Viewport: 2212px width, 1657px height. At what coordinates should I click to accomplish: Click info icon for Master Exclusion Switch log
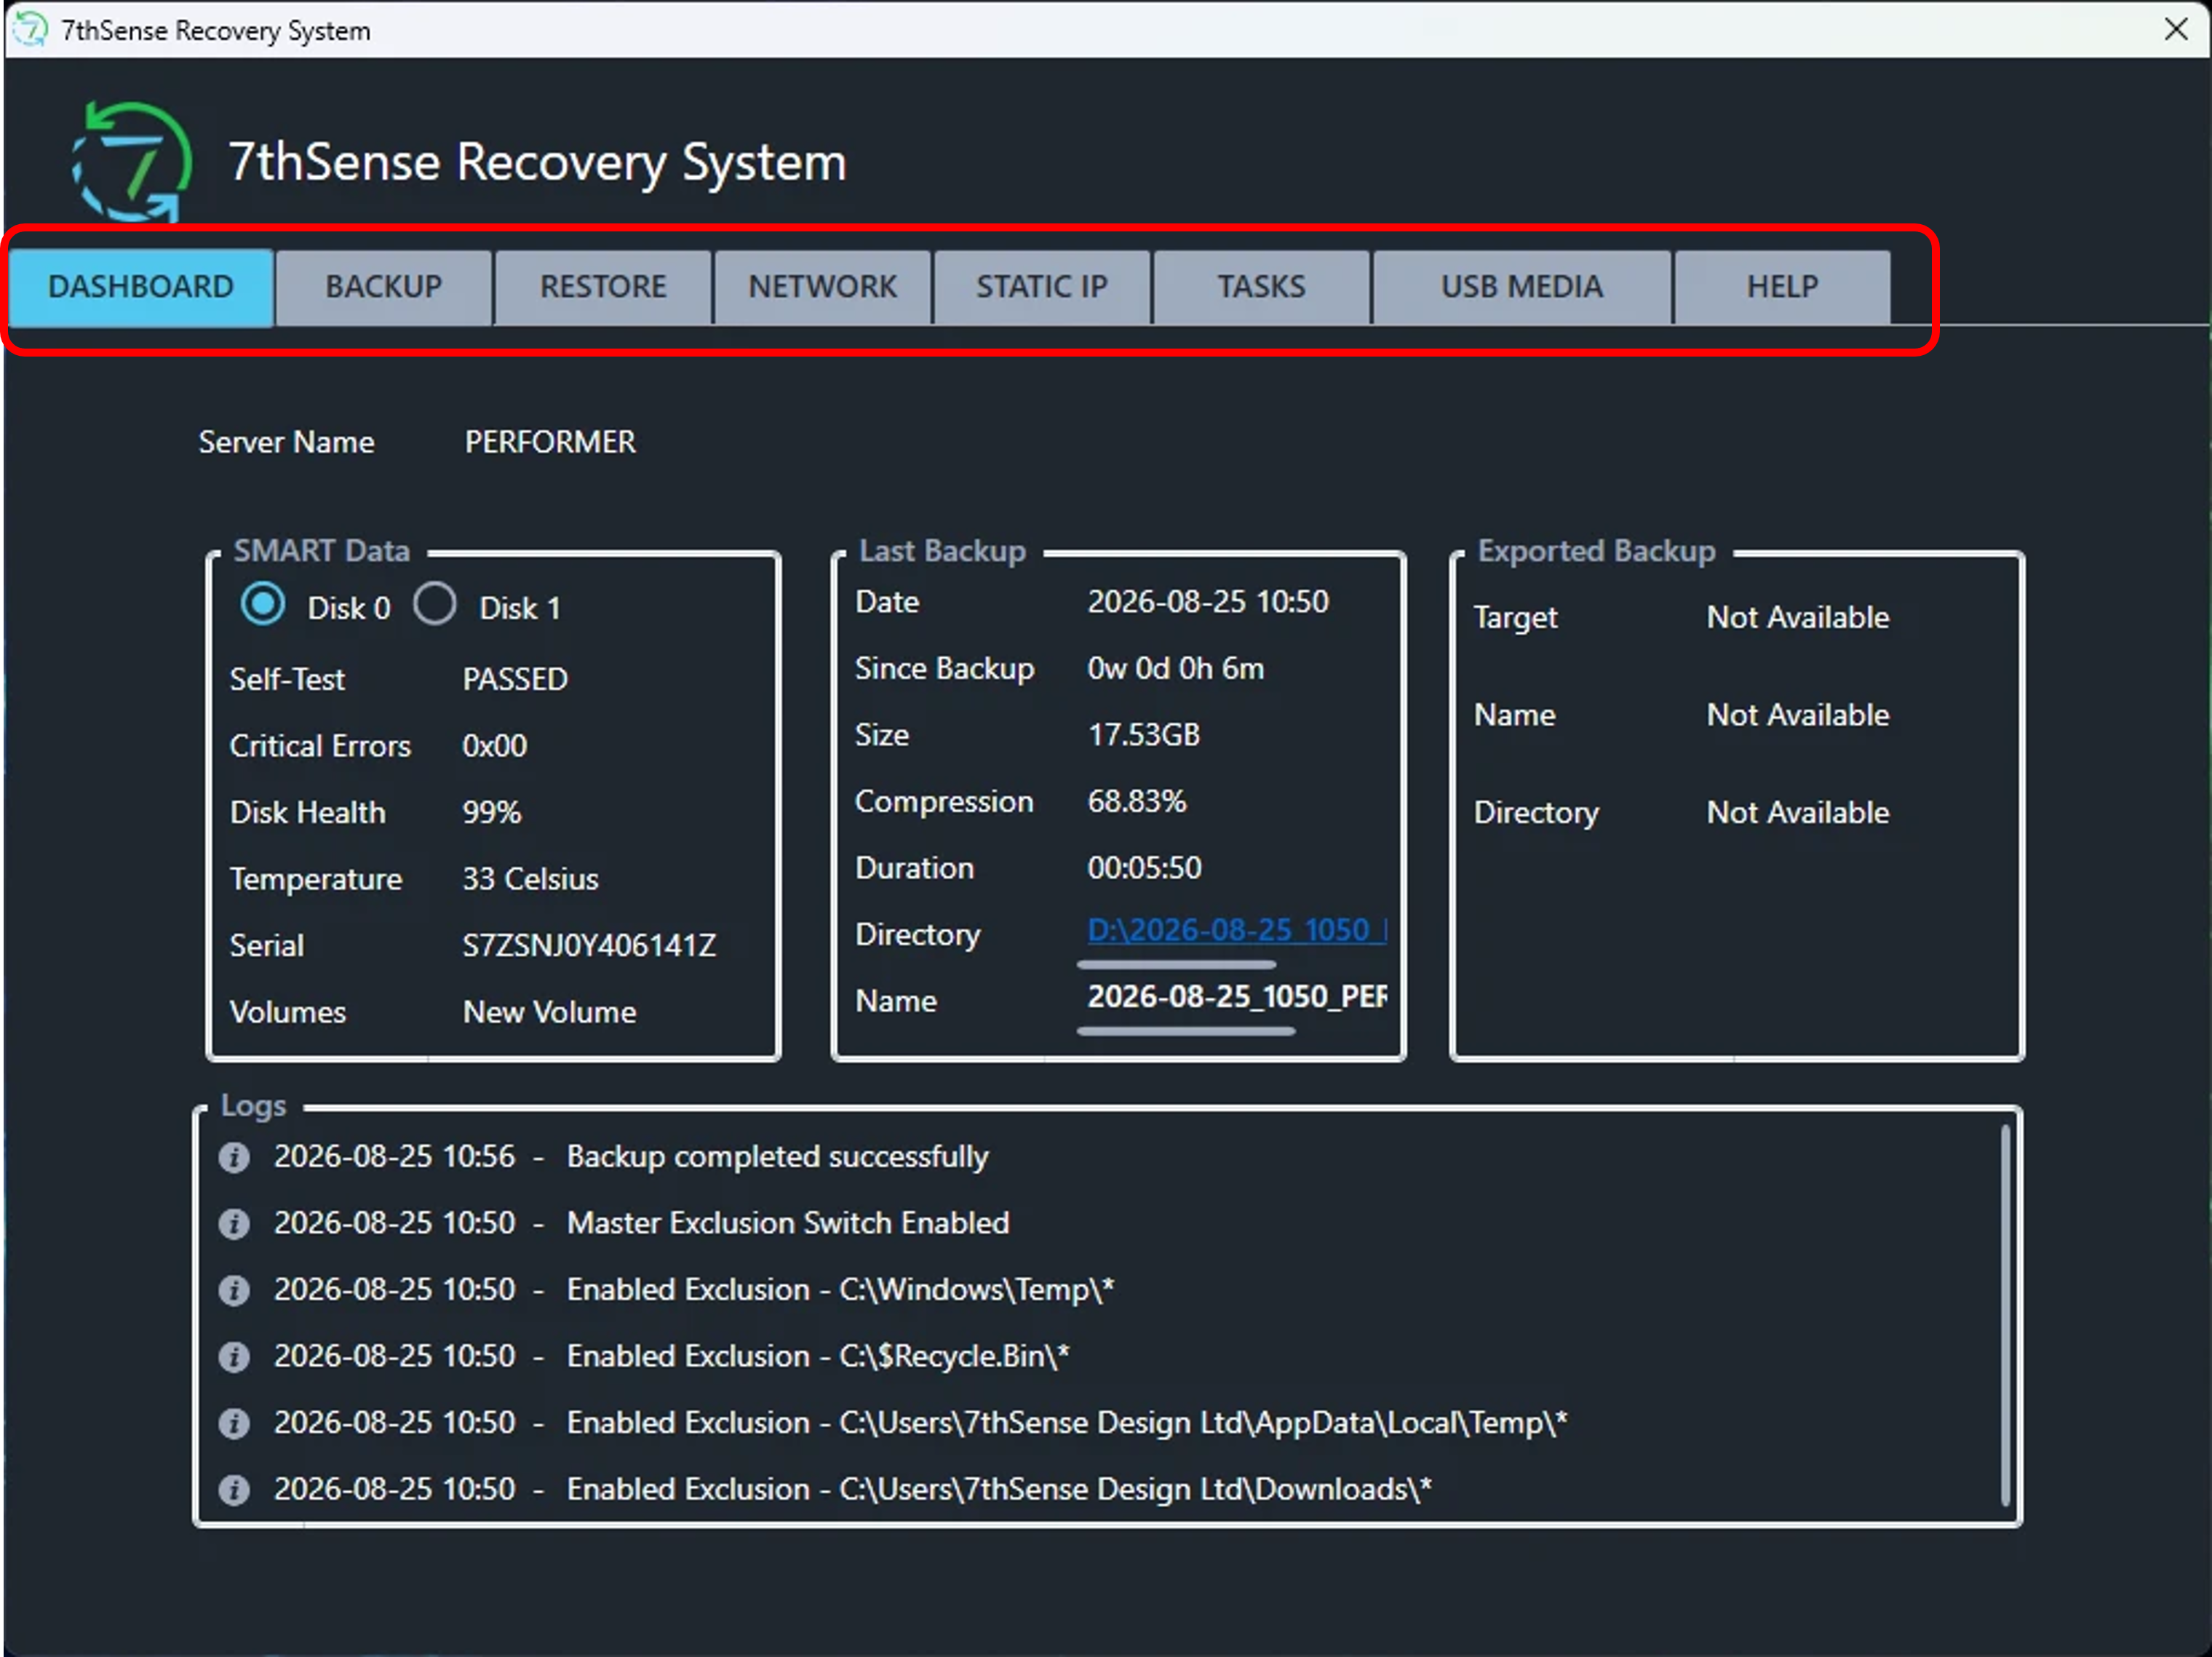coord(234,1224)
